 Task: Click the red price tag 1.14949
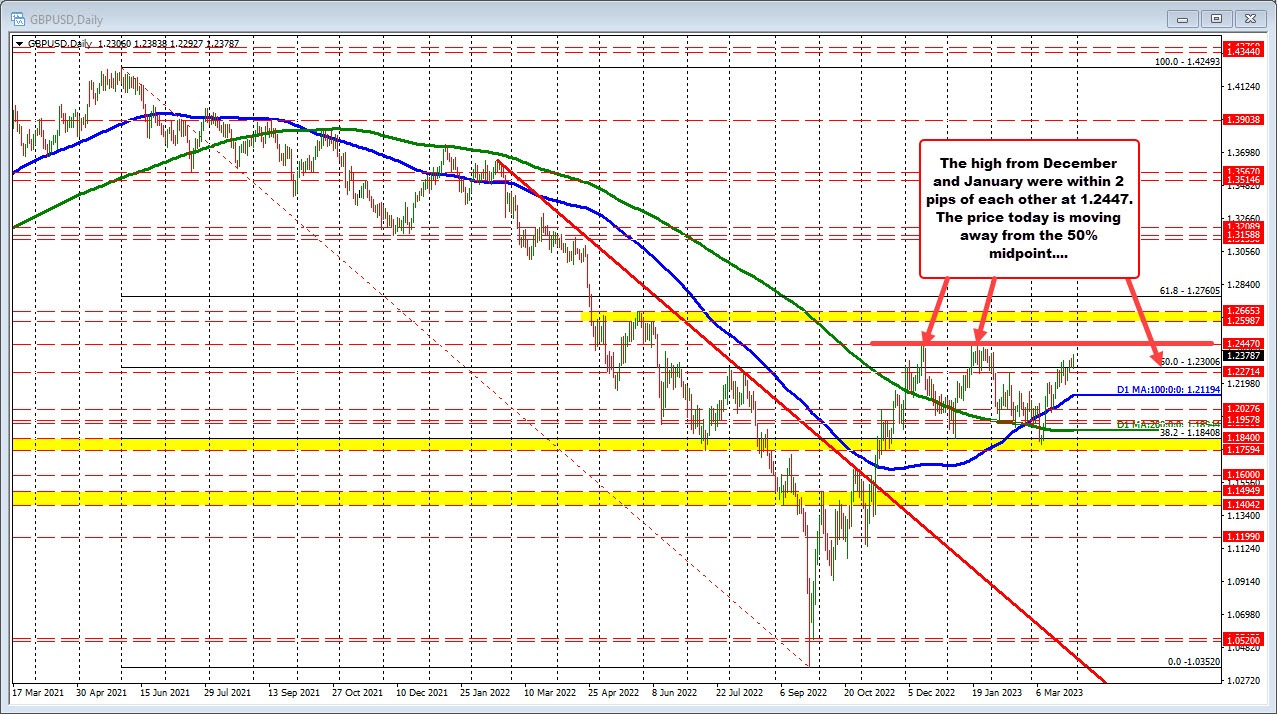[x=1245, y=491]
